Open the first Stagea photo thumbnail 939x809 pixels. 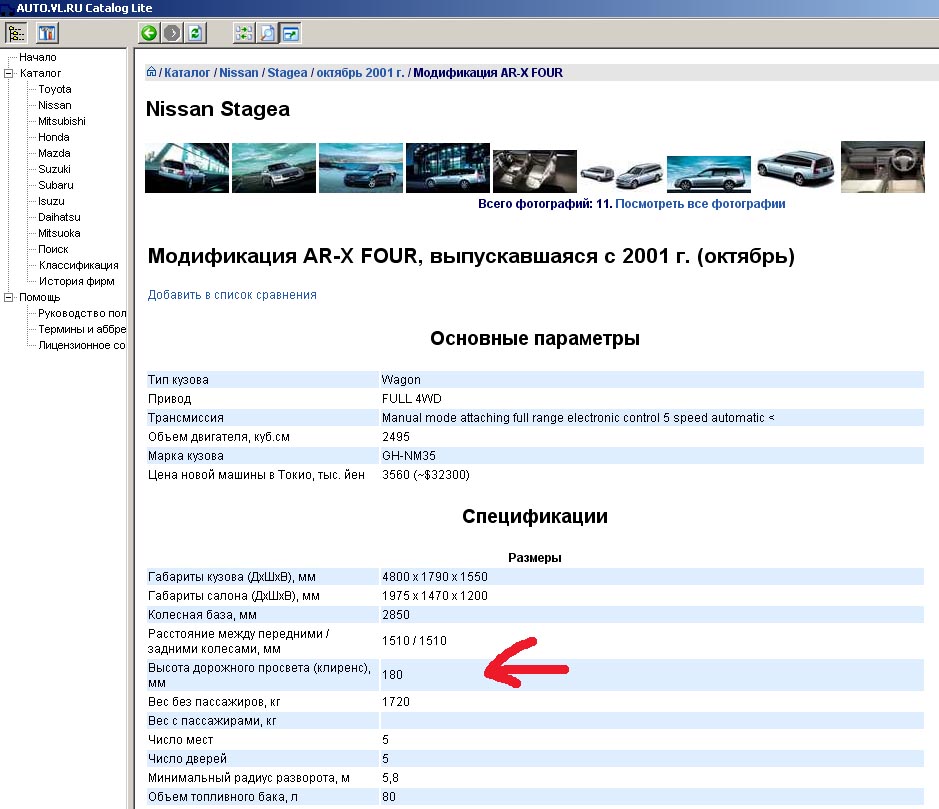pyautogui.click(x=186, y=168)
